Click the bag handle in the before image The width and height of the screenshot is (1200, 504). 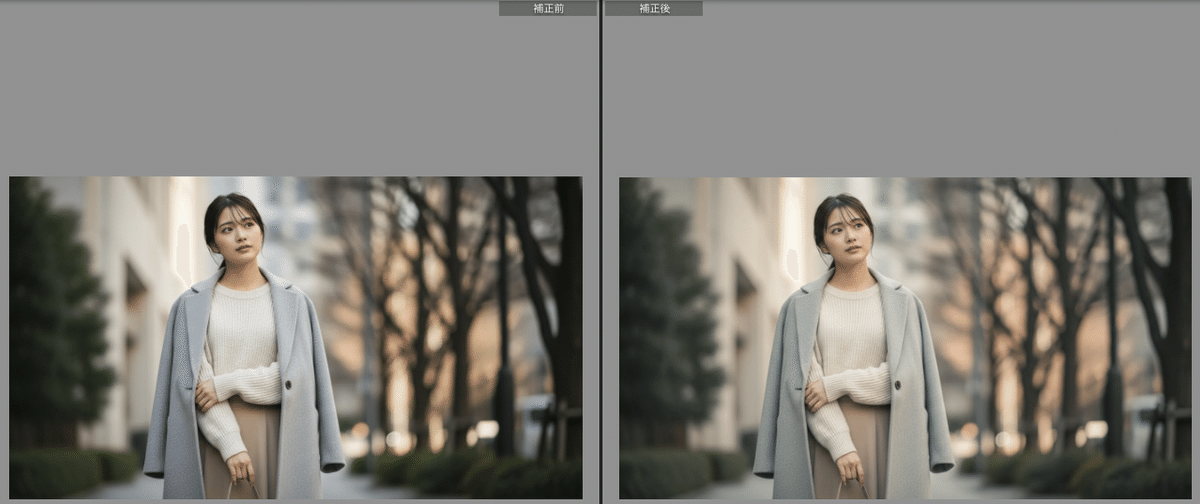pyautogui.click(x=242, y=488)
